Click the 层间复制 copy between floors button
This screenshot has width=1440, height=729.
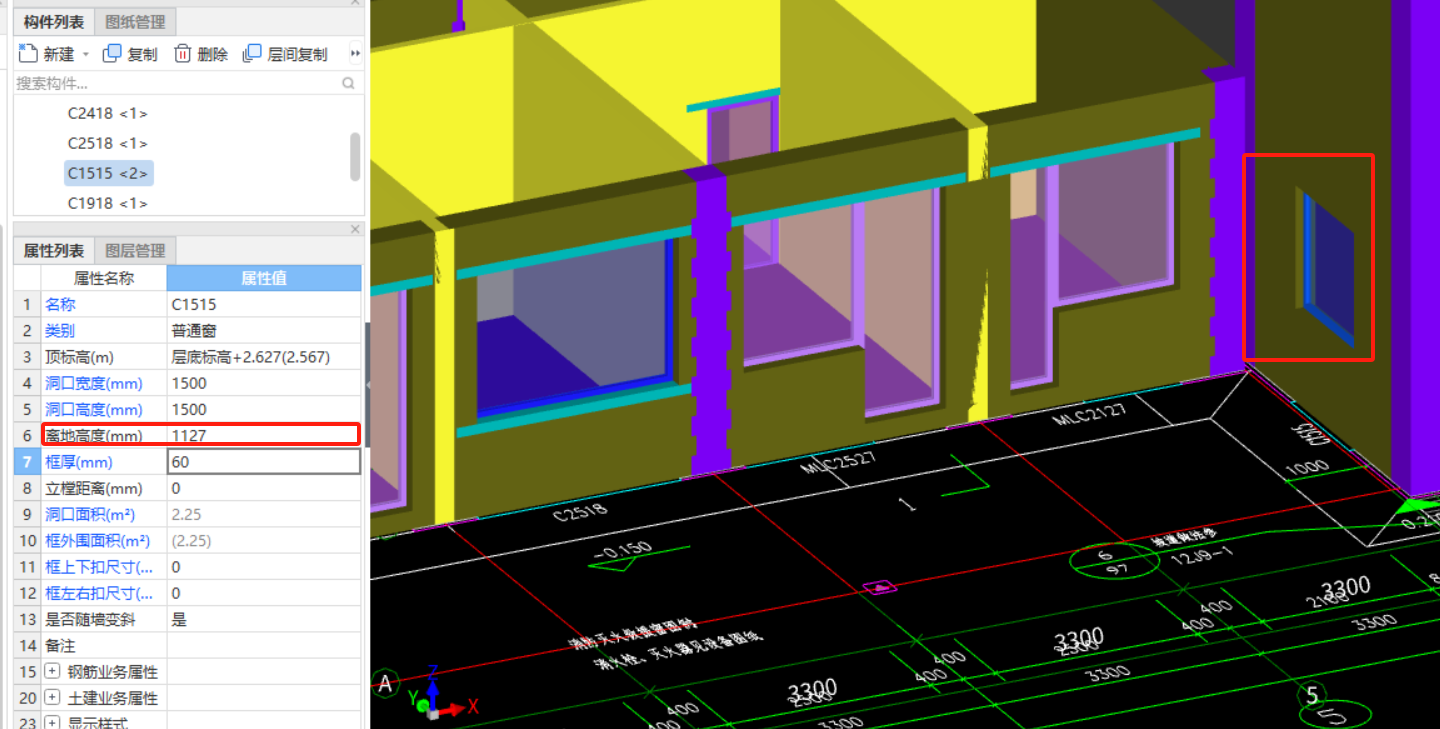pos(285,54)
